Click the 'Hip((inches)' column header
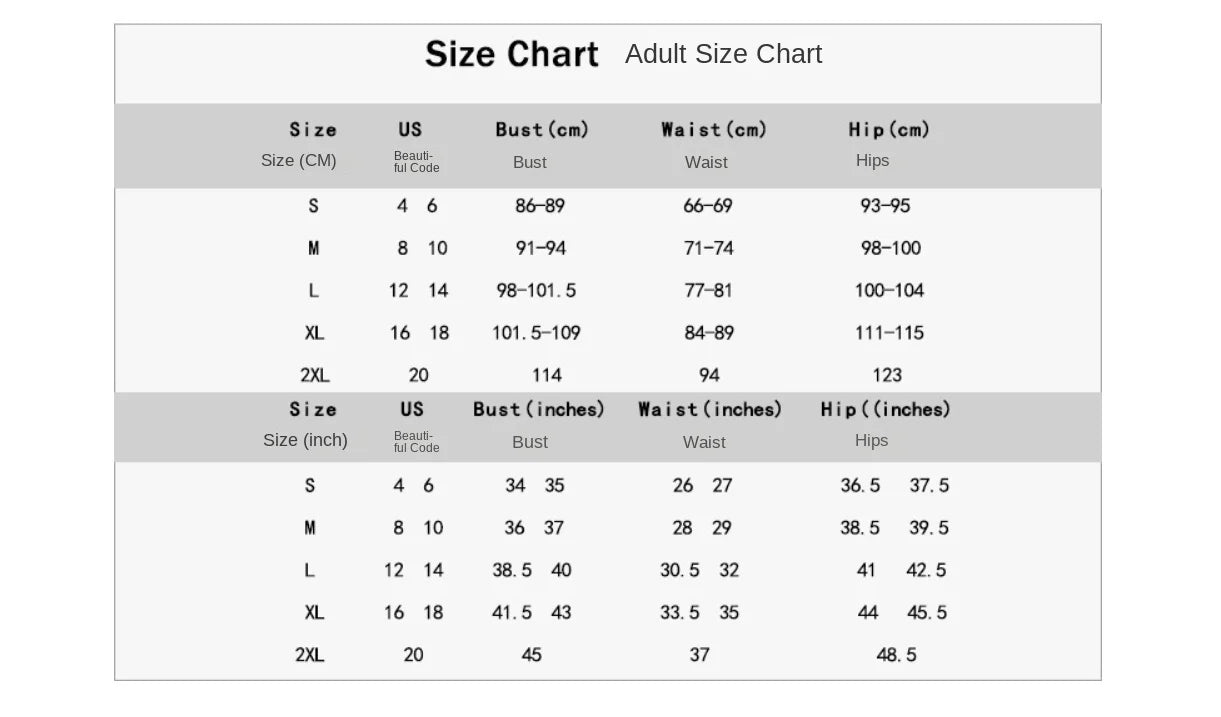Screen dimensions: 1221x717 coord(885,410)
